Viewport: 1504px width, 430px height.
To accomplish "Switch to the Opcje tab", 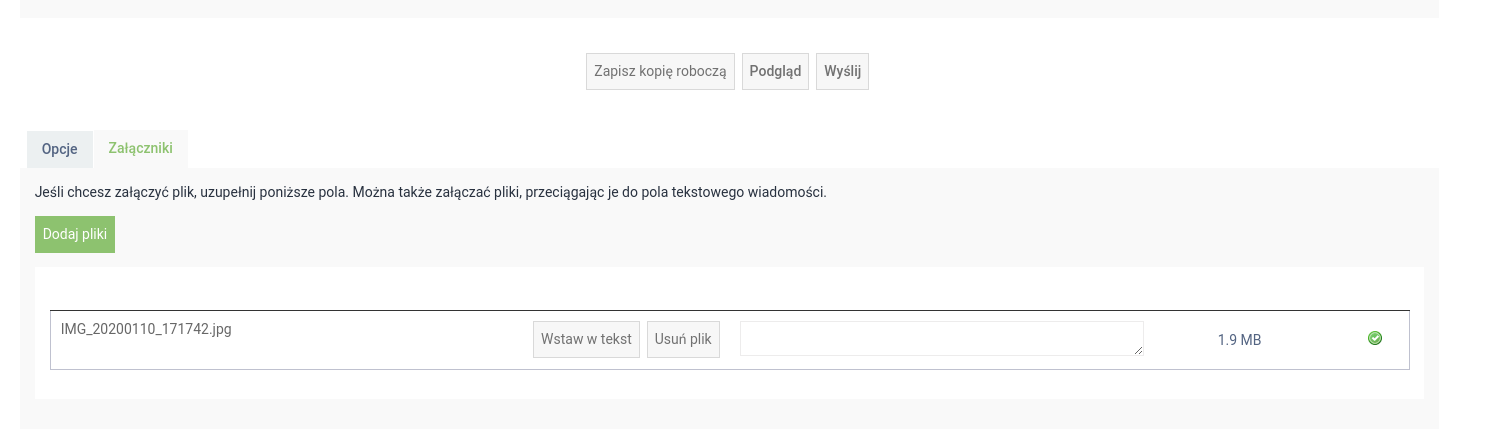I will pyautogui.click(x=59, y=149).
